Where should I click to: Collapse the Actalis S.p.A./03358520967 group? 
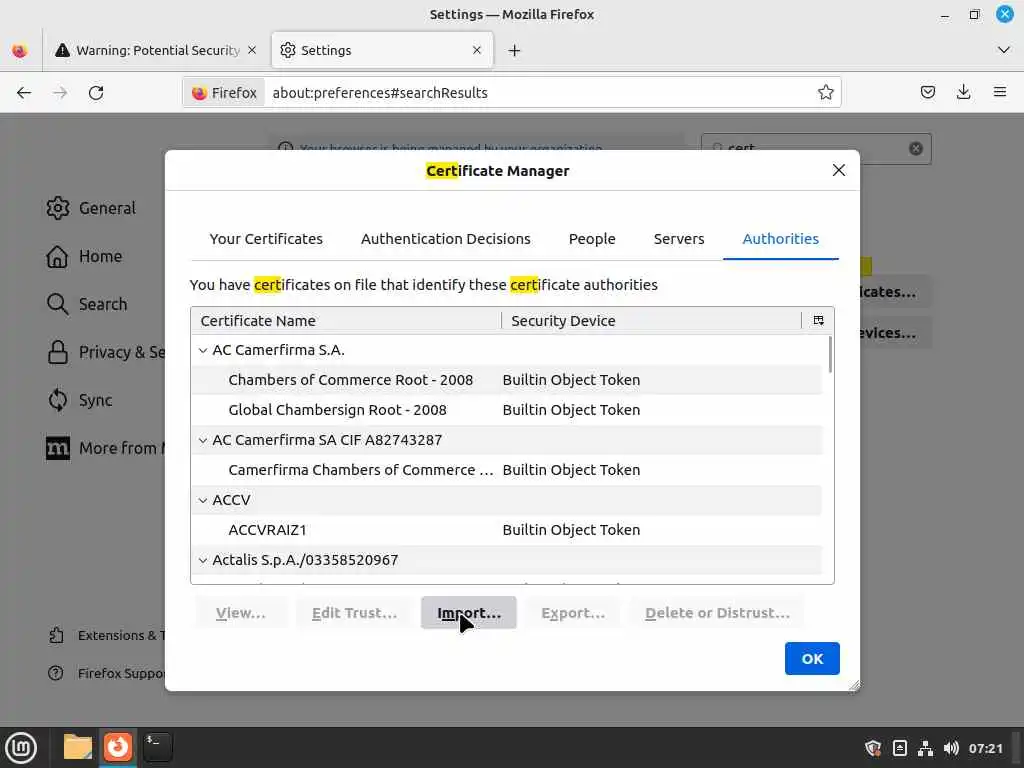[202, 561]
